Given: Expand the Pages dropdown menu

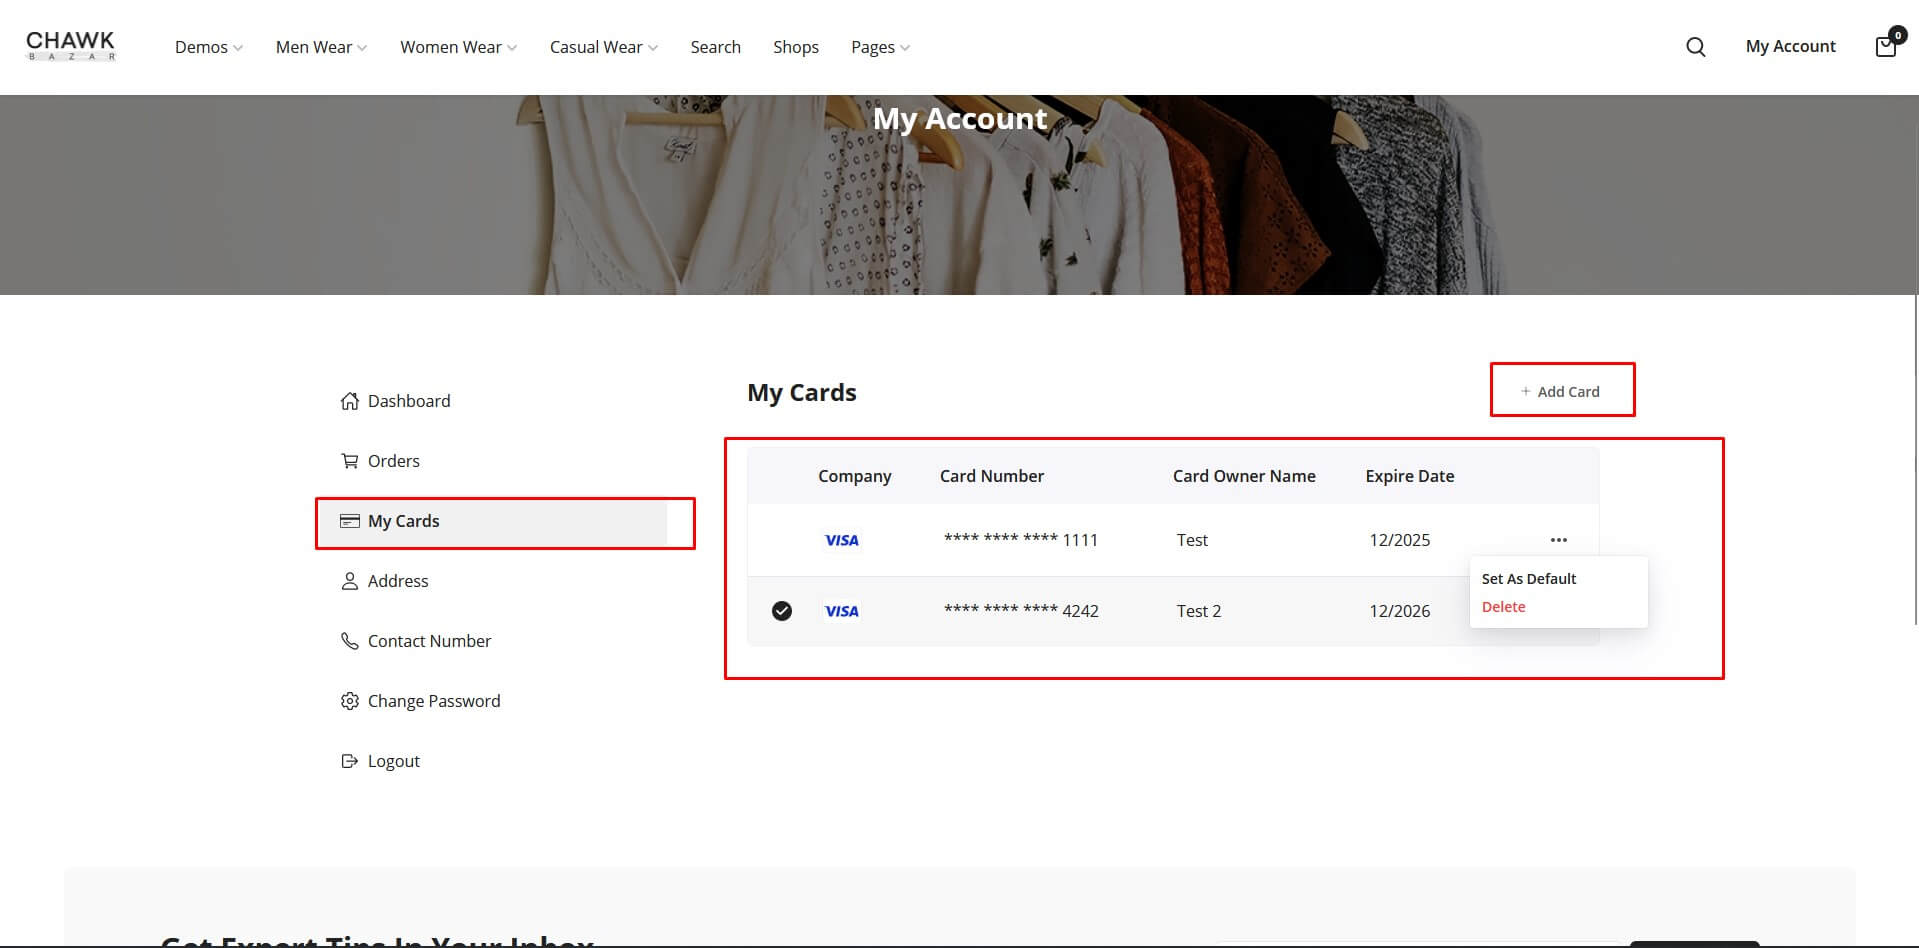Looking at the screenshot, I should click(x=880, y=47).
